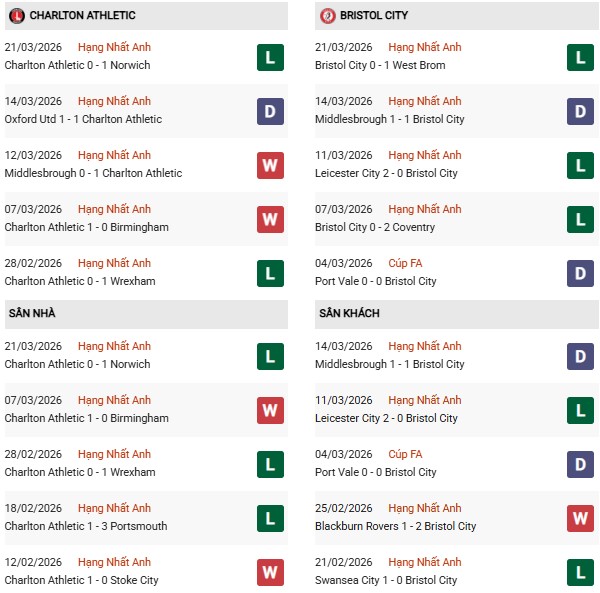Open the Cúp FA link in Bristol City's top list
Viewport: 600px width, 593px height.
[x=410, y=264]
